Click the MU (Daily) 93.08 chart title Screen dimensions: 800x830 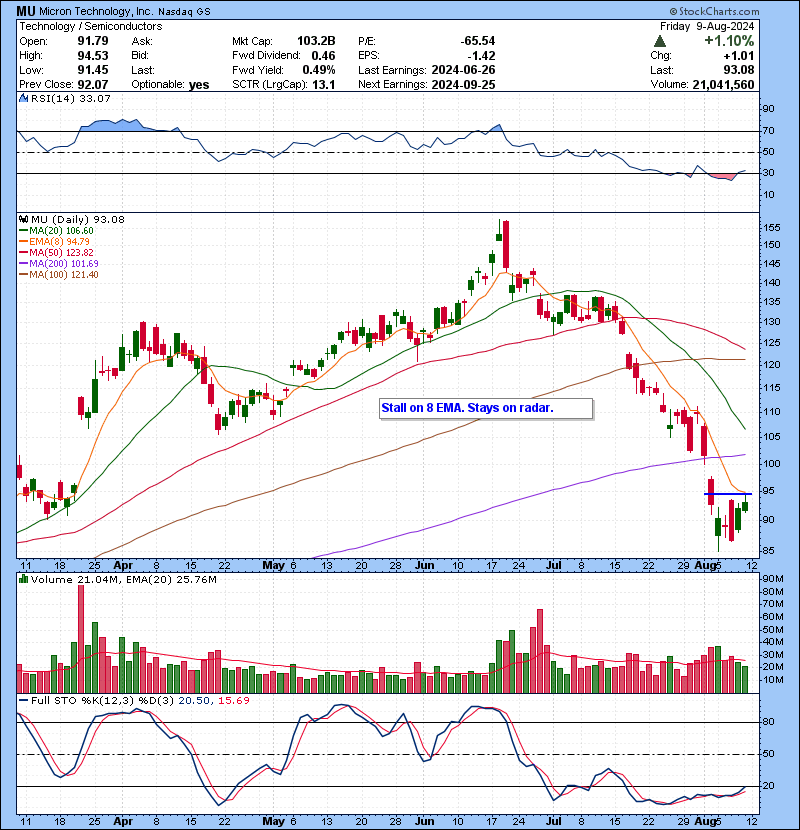[77, 219]
